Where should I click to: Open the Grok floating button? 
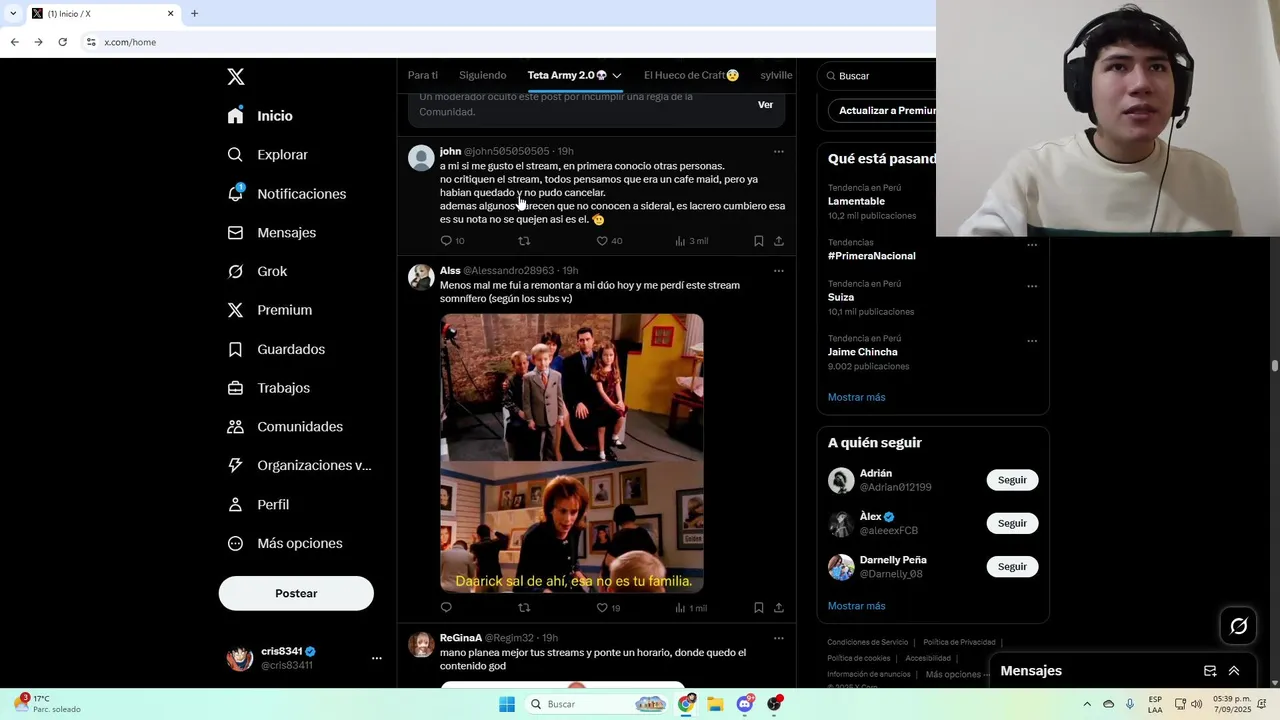[1239, 626]
